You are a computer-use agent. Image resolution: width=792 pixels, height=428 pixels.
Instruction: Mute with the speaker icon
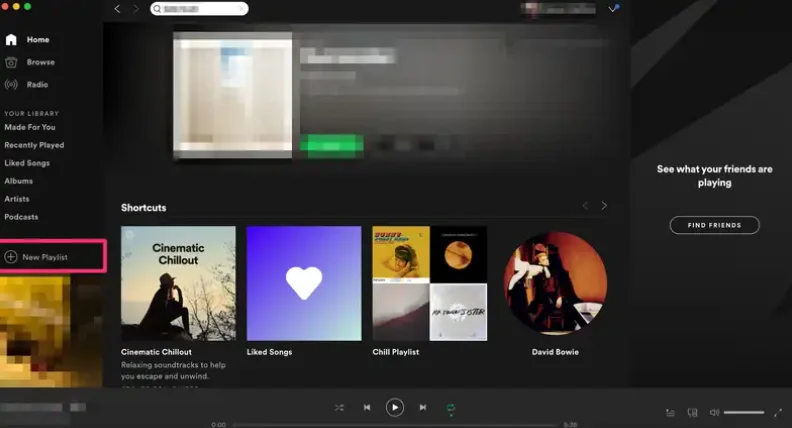[714, 412]
